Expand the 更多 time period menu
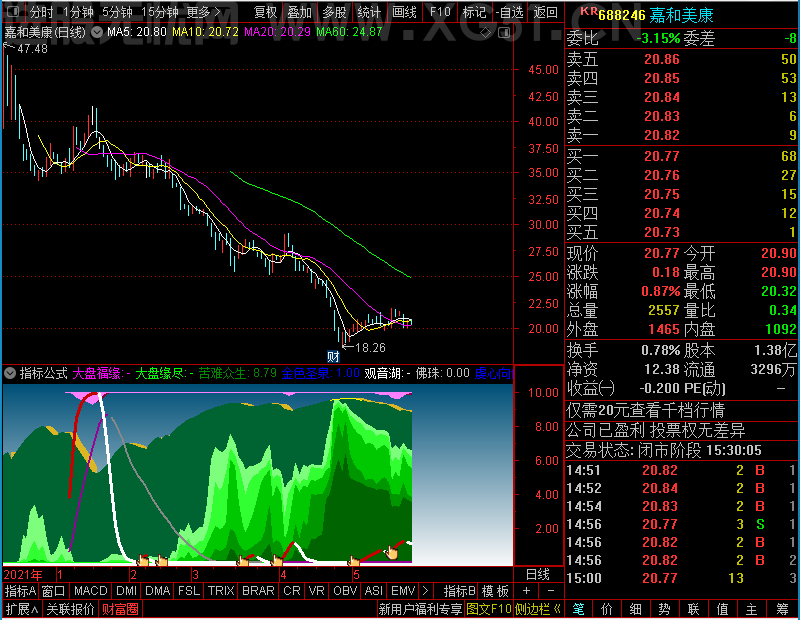Image resolution: width=800 pixels, height=620 pixels. coord(204,12)
